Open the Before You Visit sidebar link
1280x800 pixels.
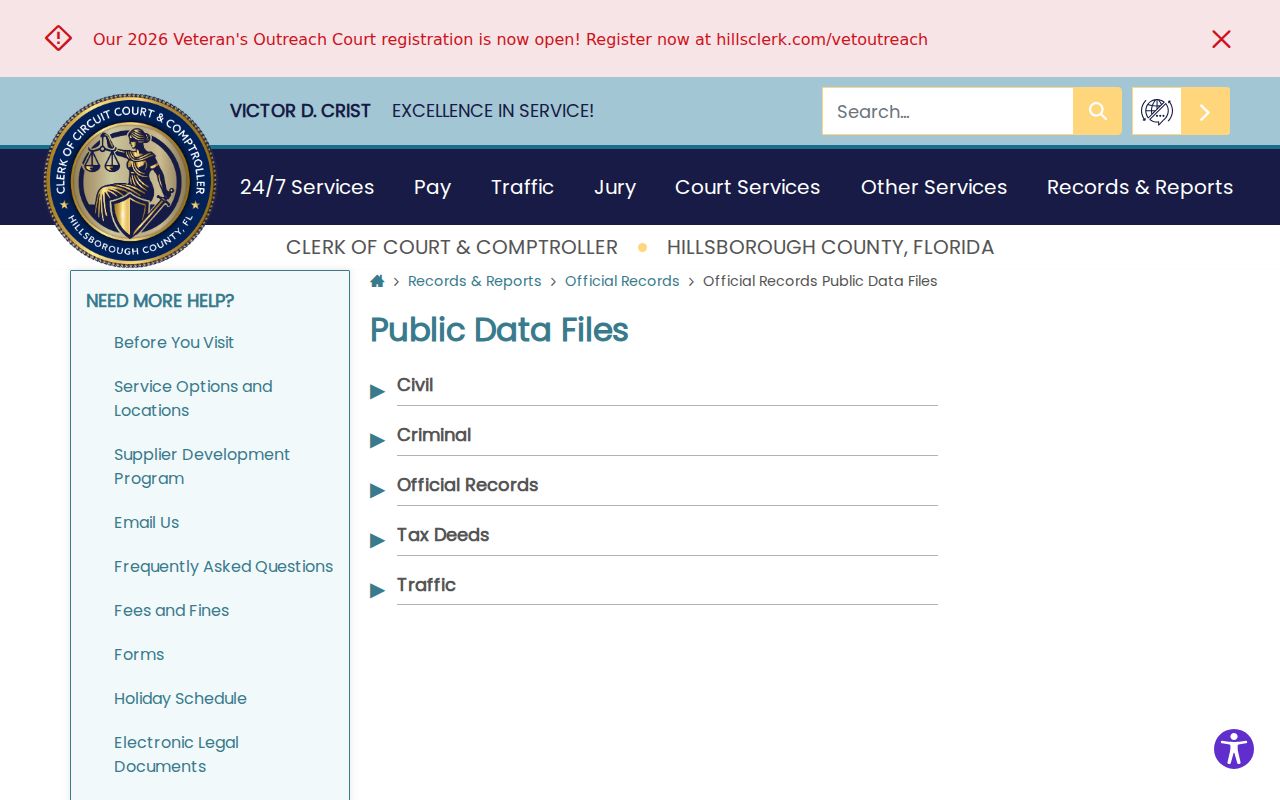[174, 342]
